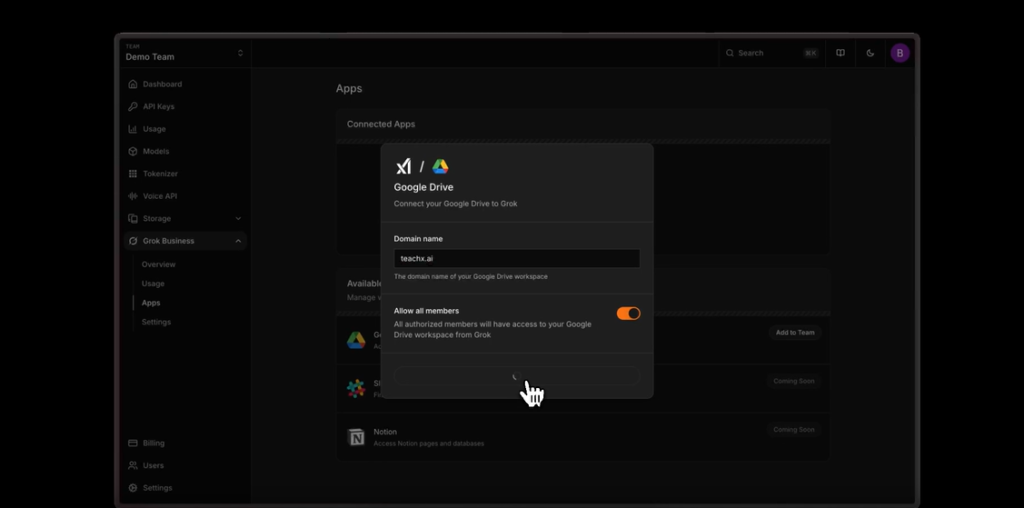Click the API Keys key icon
The image size is (1024, 508).
133,106
